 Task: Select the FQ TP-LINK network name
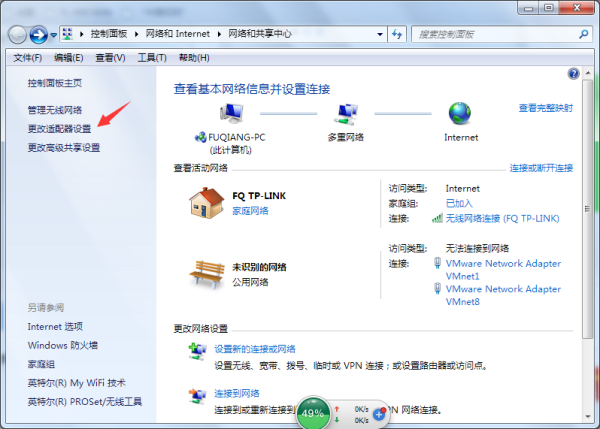(259, 196)
